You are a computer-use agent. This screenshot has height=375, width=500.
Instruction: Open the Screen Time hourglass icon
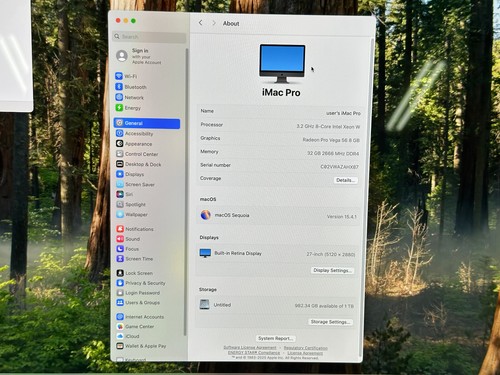click(x=120, y=258)
